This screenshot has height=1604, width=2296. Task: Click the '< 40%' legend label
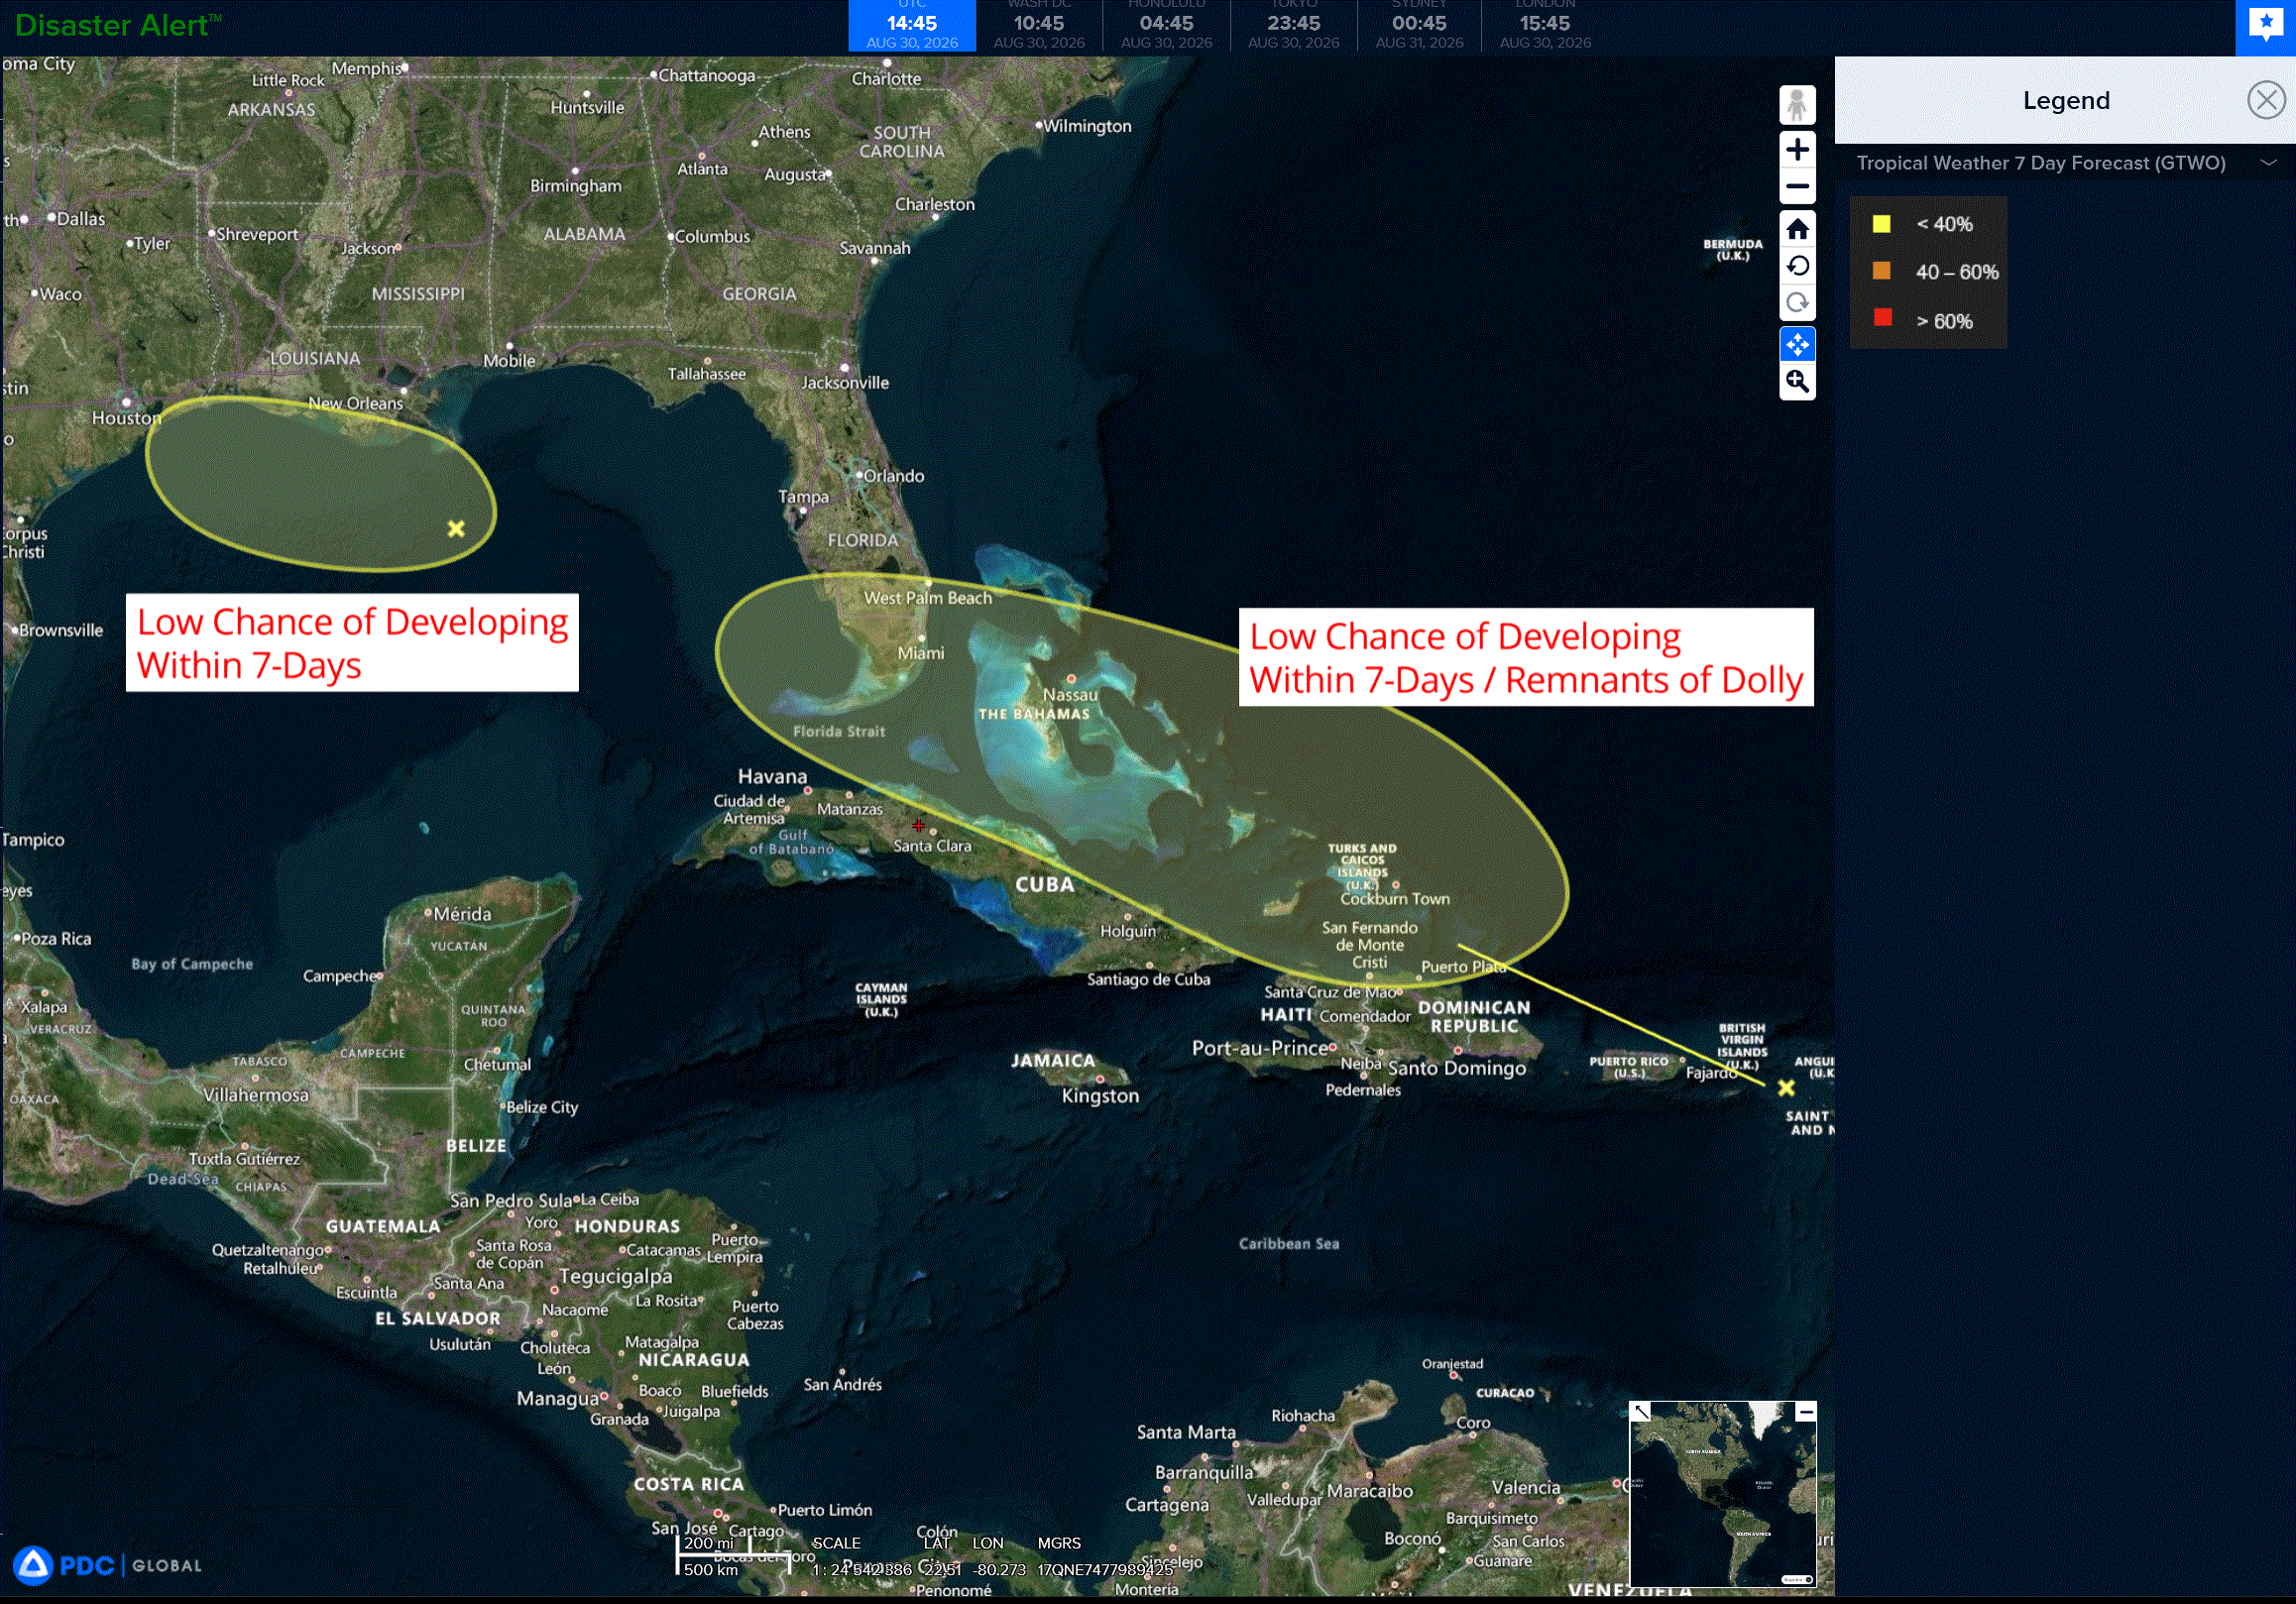[x=1944, y=224]
